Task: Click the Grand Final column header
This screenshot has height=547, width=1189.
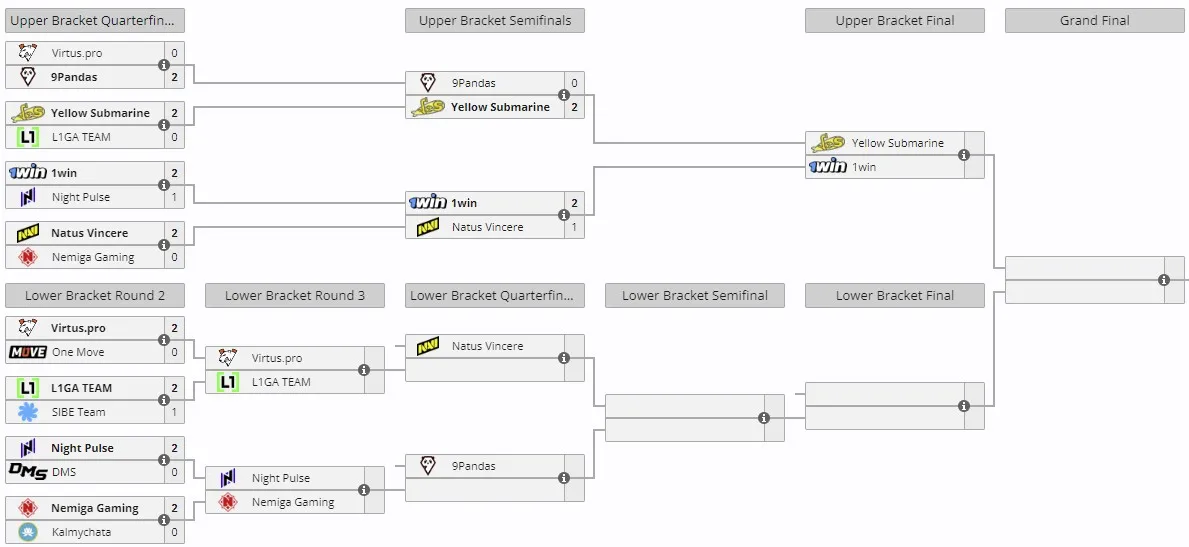Action: pos(1094,20)
